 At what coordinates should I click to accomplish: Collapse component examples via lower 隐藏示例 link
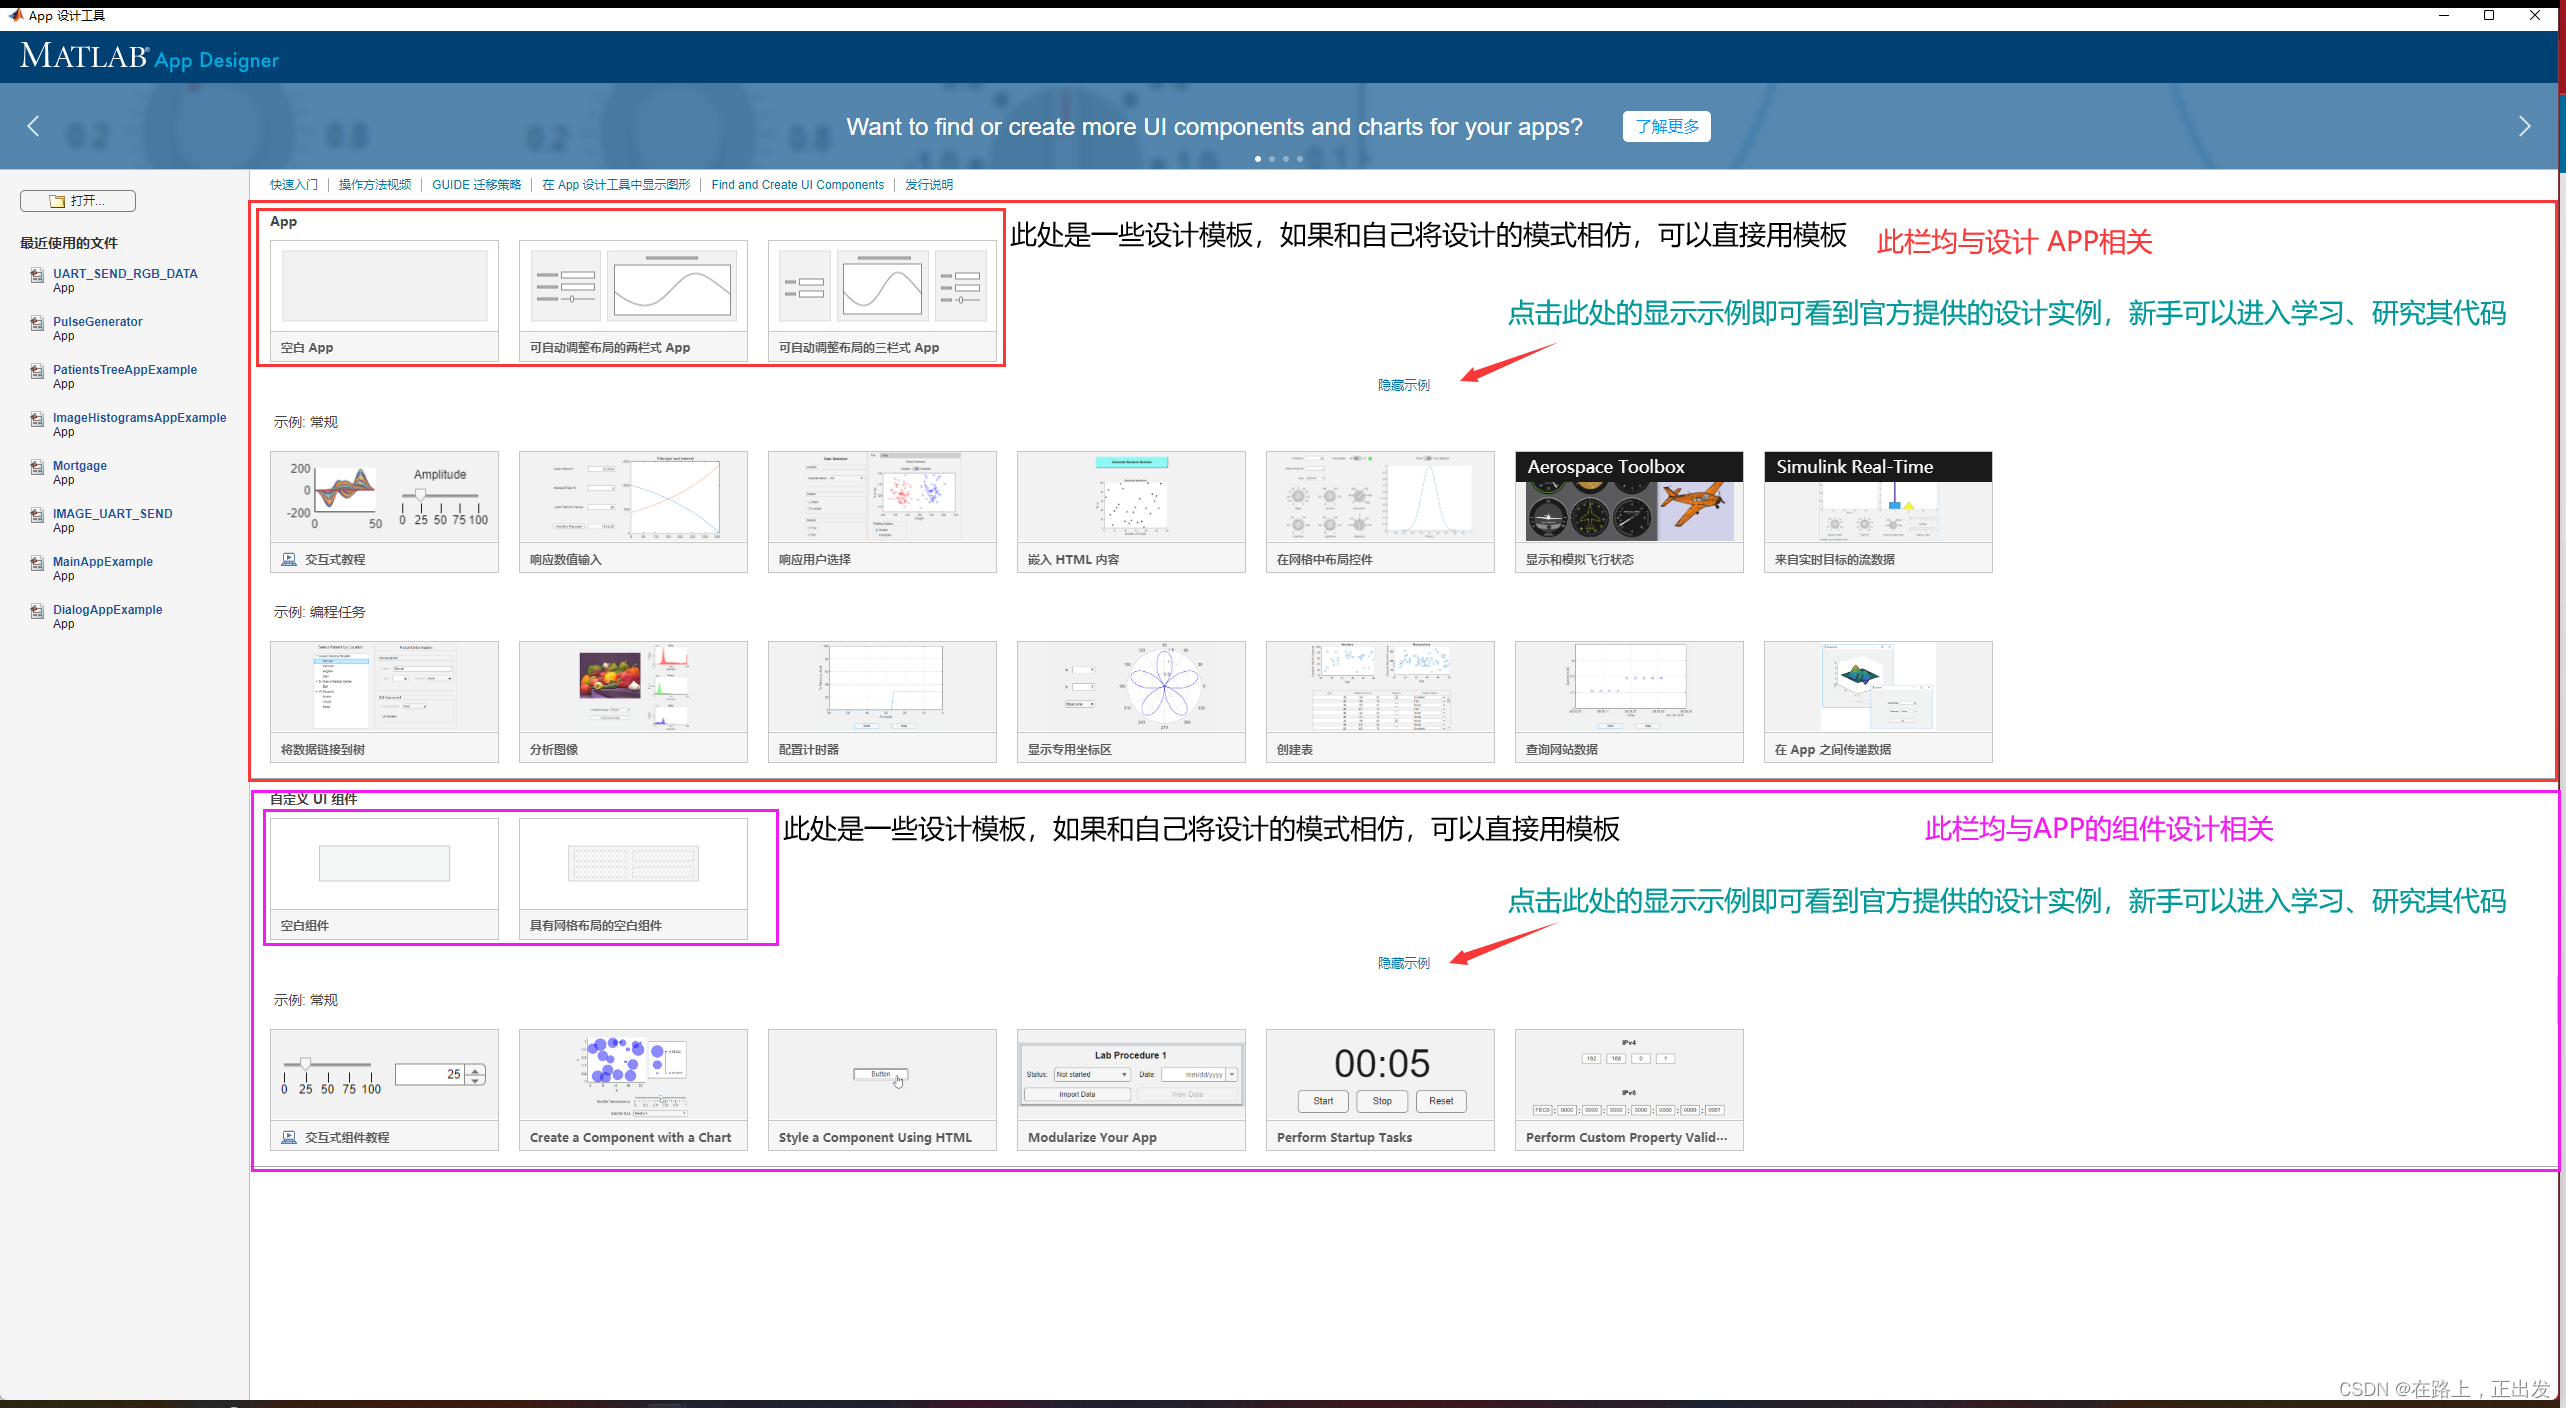[x=1404, y=964]
